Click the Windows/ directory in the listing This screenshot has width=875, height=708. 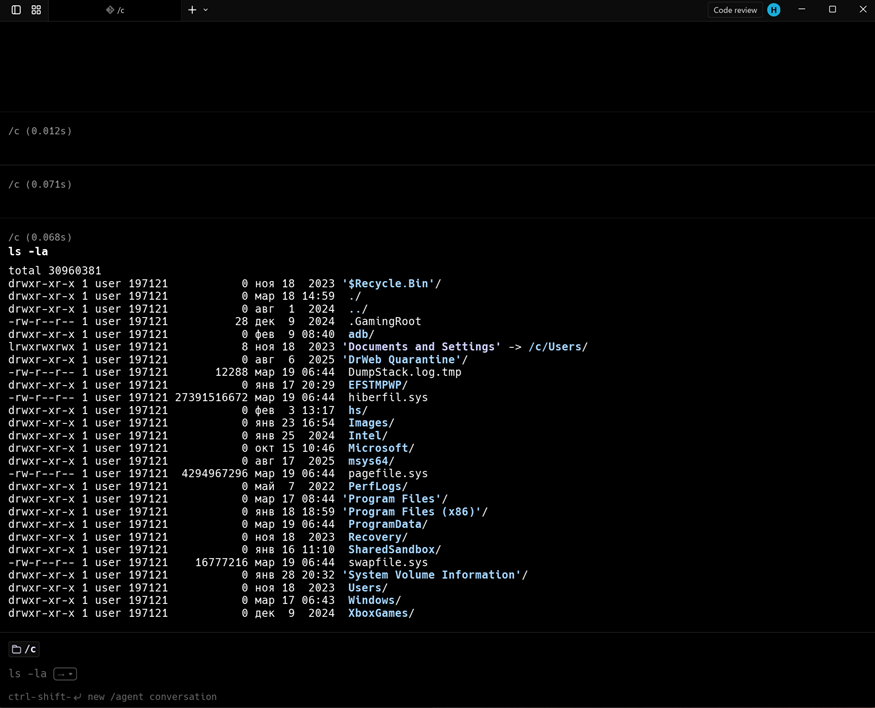374,601
